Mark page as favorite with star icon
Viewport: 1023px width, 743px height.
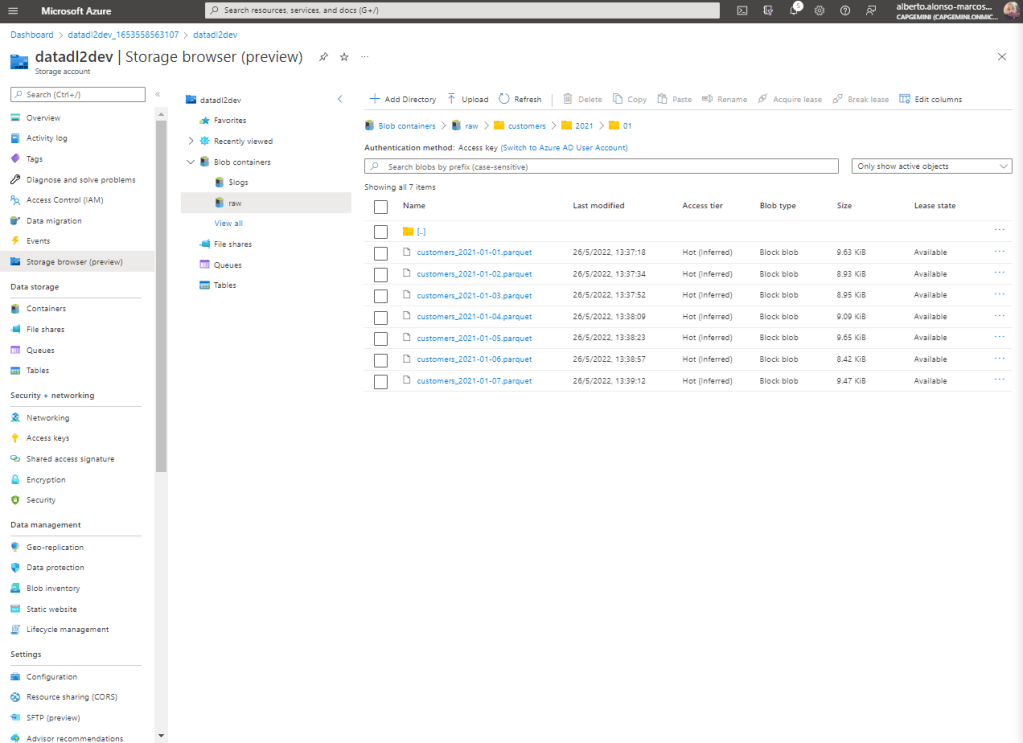[344, 57]
